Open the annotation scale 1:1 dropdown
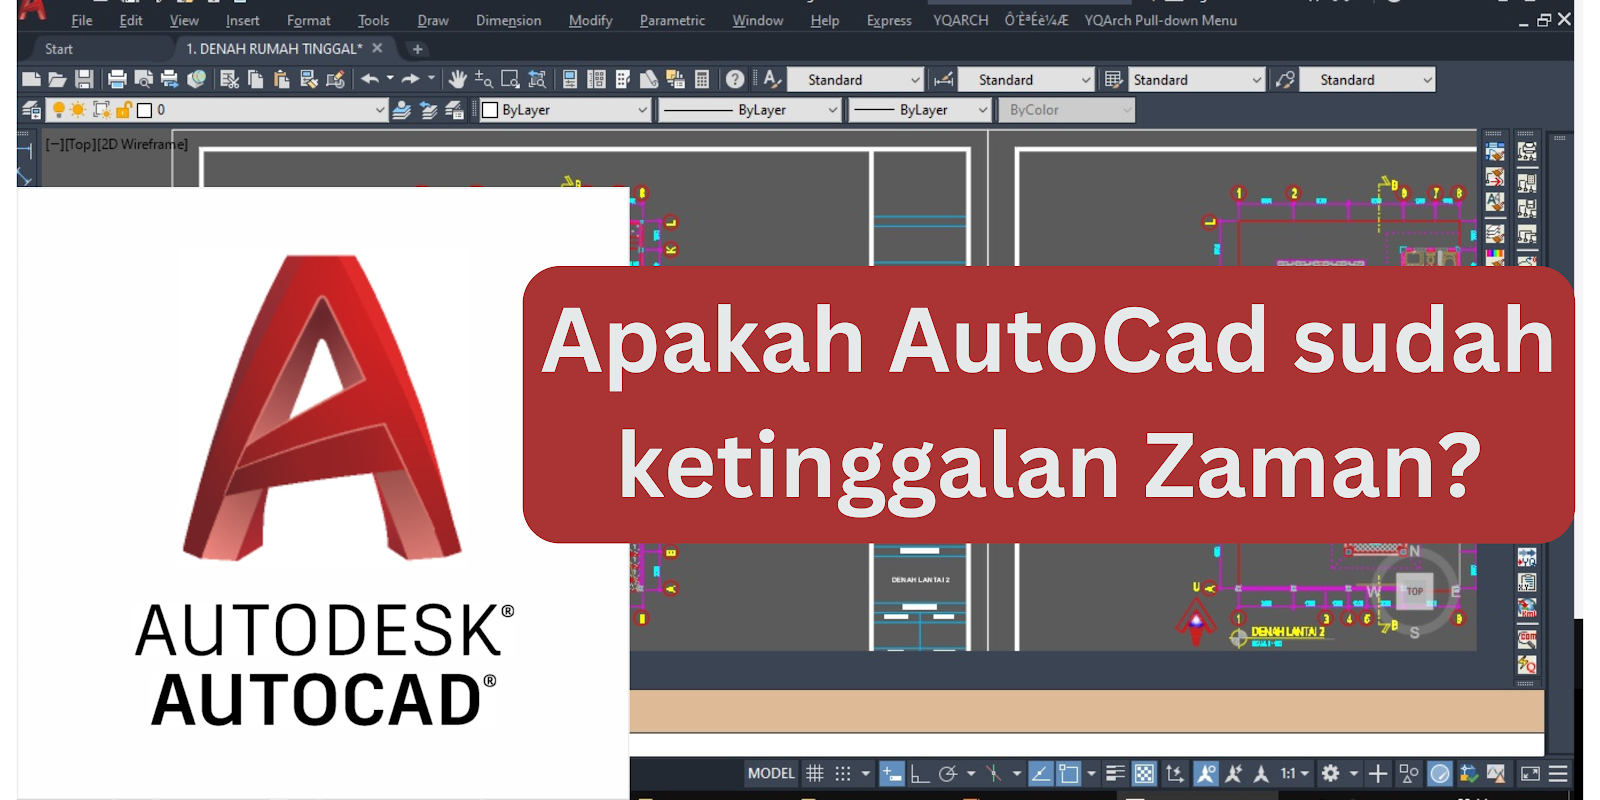This screenshot has height=800, width=1600. (x=1295, y=773)
